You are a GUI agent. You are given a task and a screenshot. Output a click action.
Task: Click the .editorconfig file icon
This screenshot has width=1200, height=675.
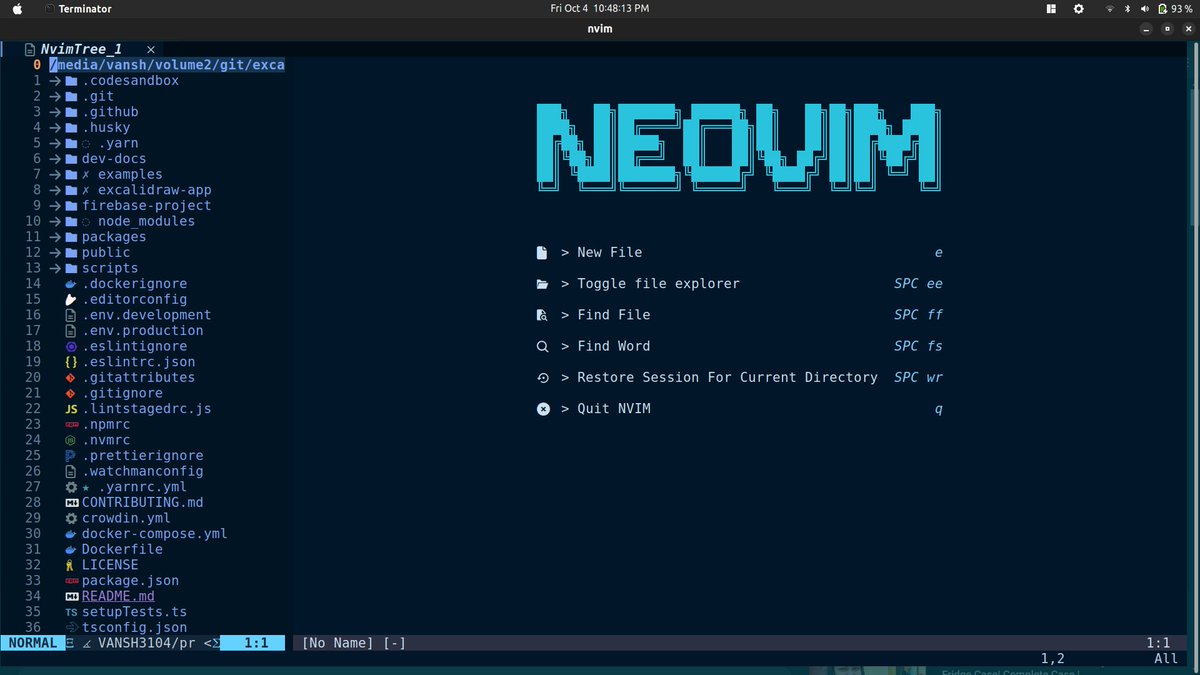click(x=71, y=299)
